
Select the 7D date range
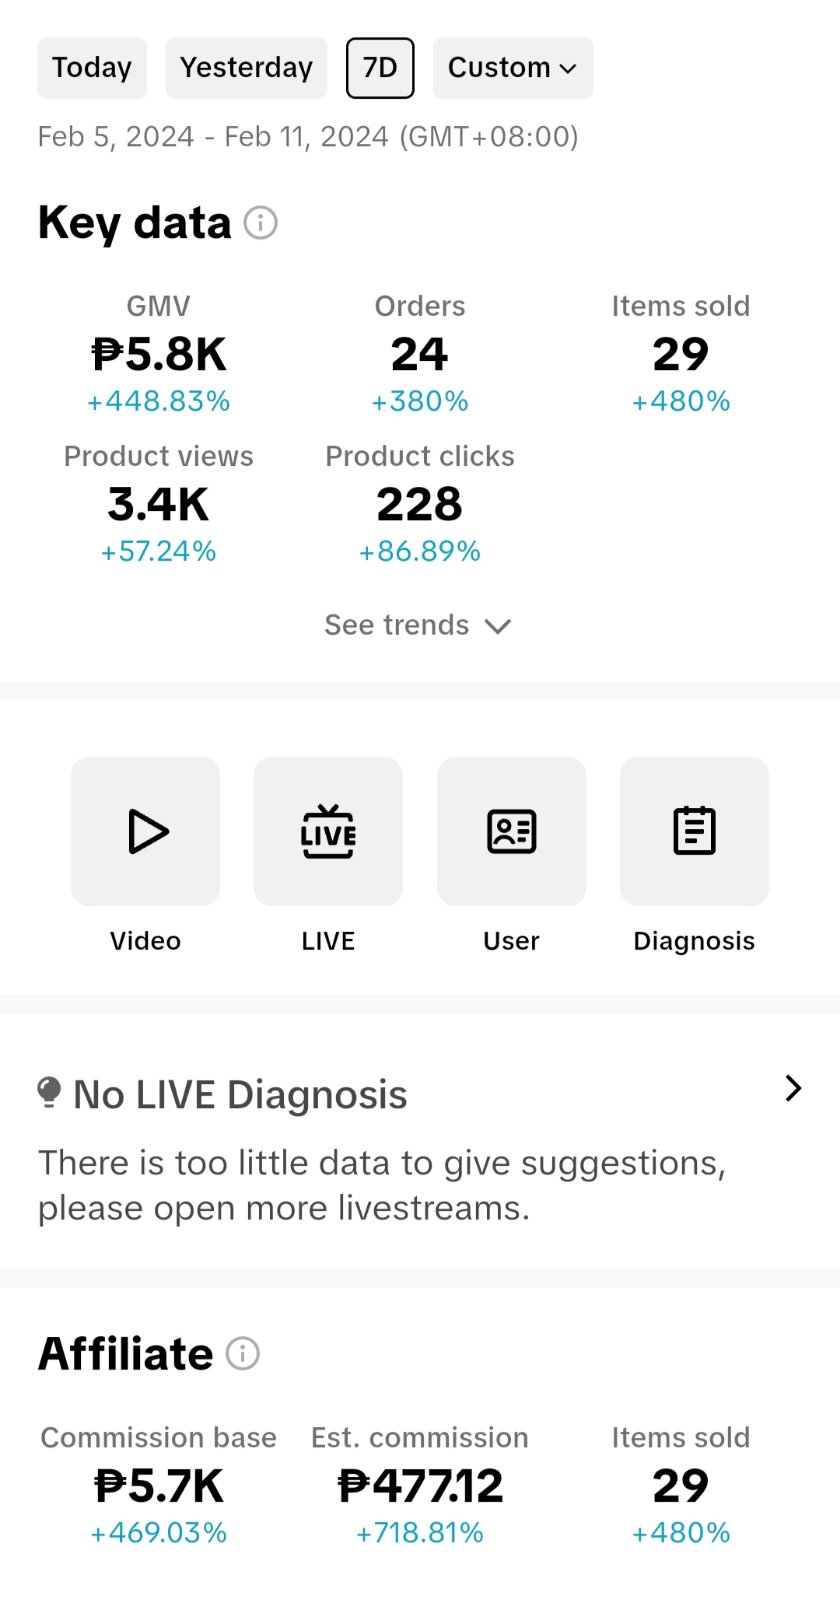(380, 68)
